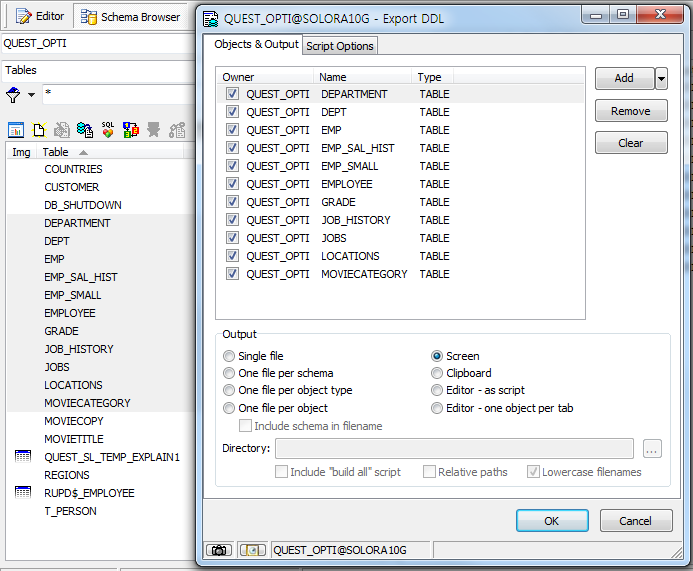Open the Add button dropdown arrow
This screenshot has height=571, width=693.
click(x=661, y=78)
